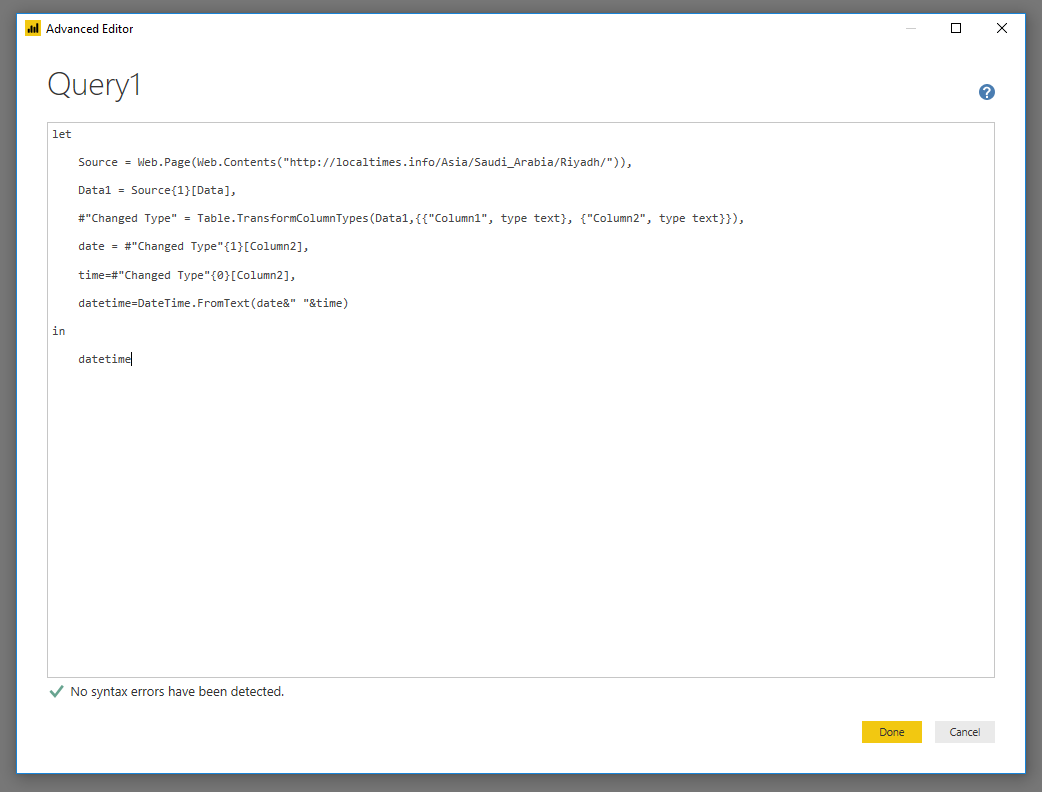Click the 'in' keyword line
The width and height of the screenshot is (1042, 792).
(x=59, y=331)
